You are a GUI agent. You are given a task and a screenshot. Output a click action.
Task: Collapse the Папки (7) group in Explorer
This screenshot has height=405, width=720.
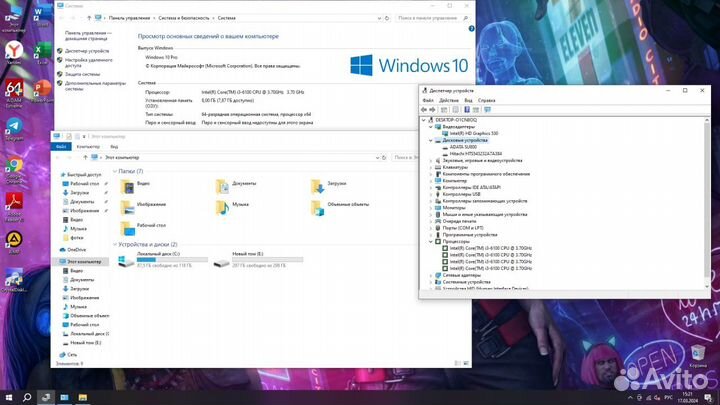point(115,171)
